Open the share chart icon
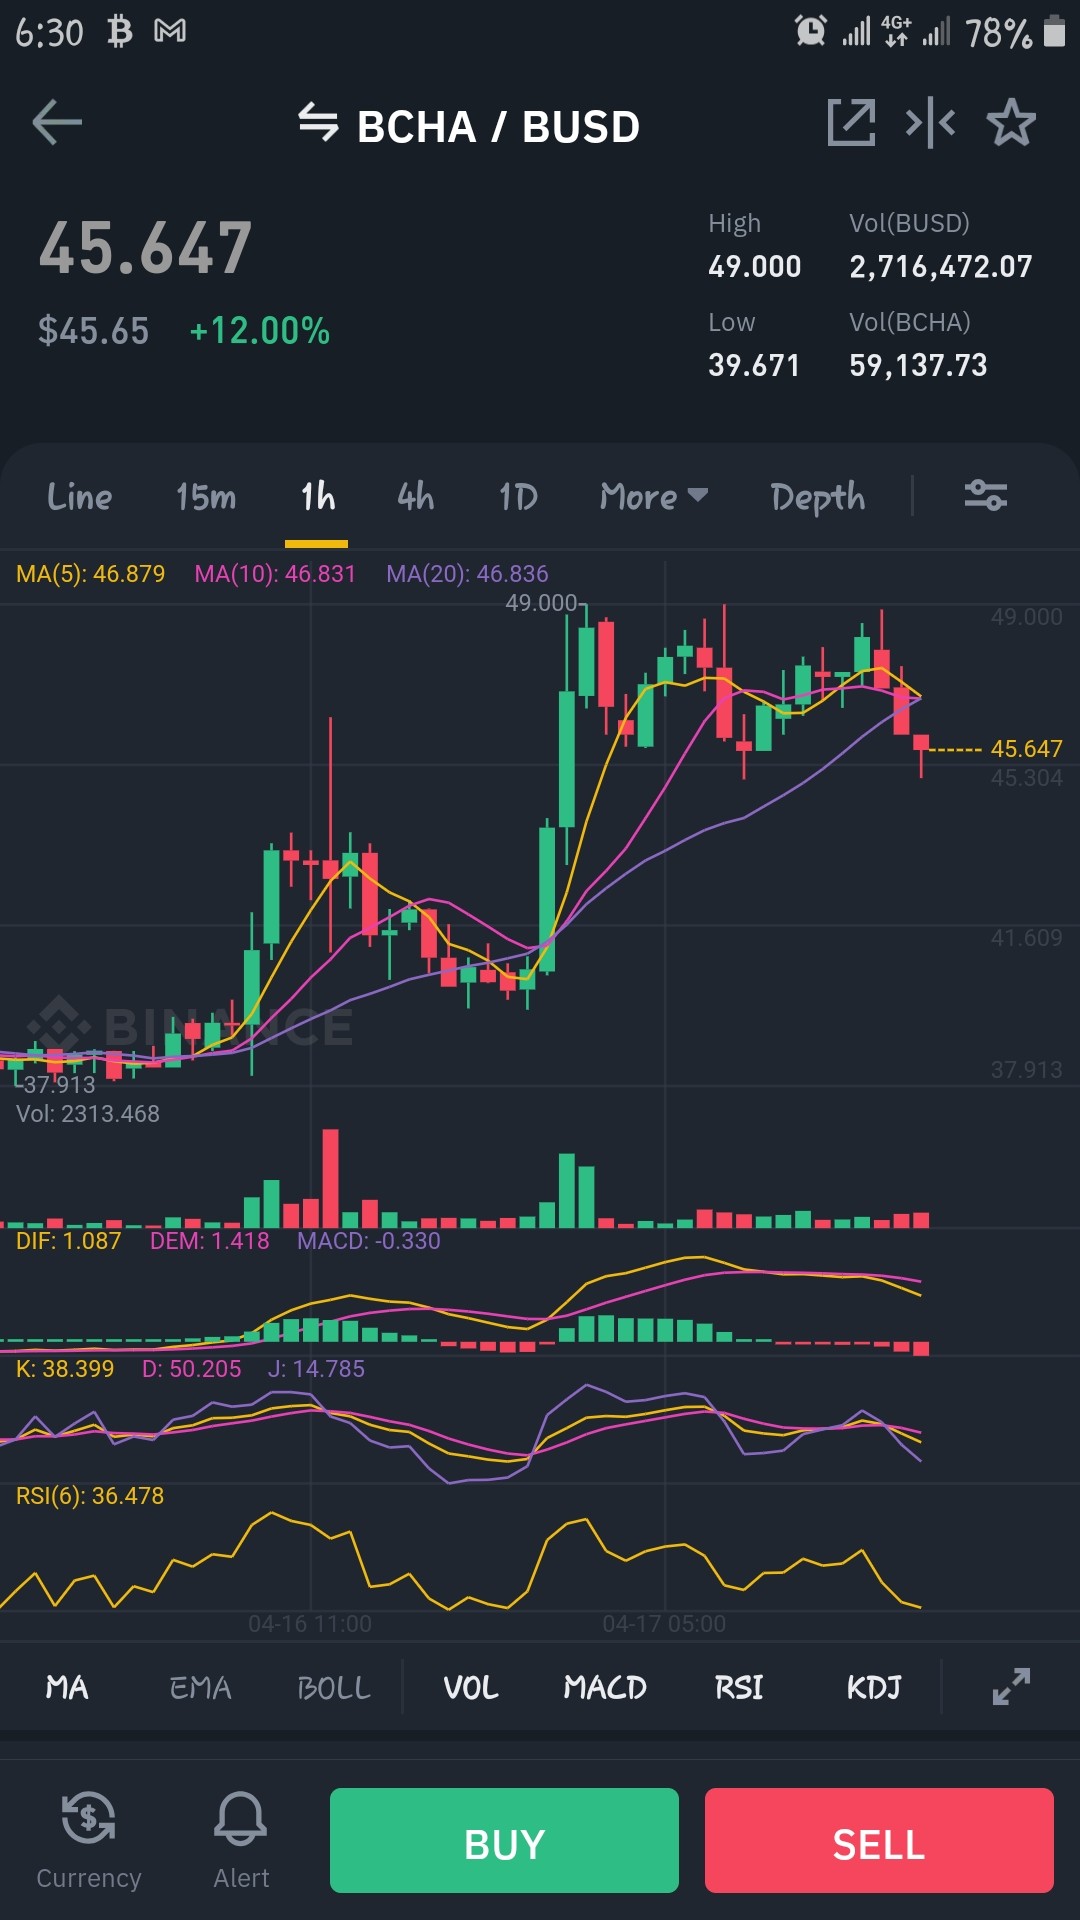The image size is (1080, 1920). click(852, 123)
